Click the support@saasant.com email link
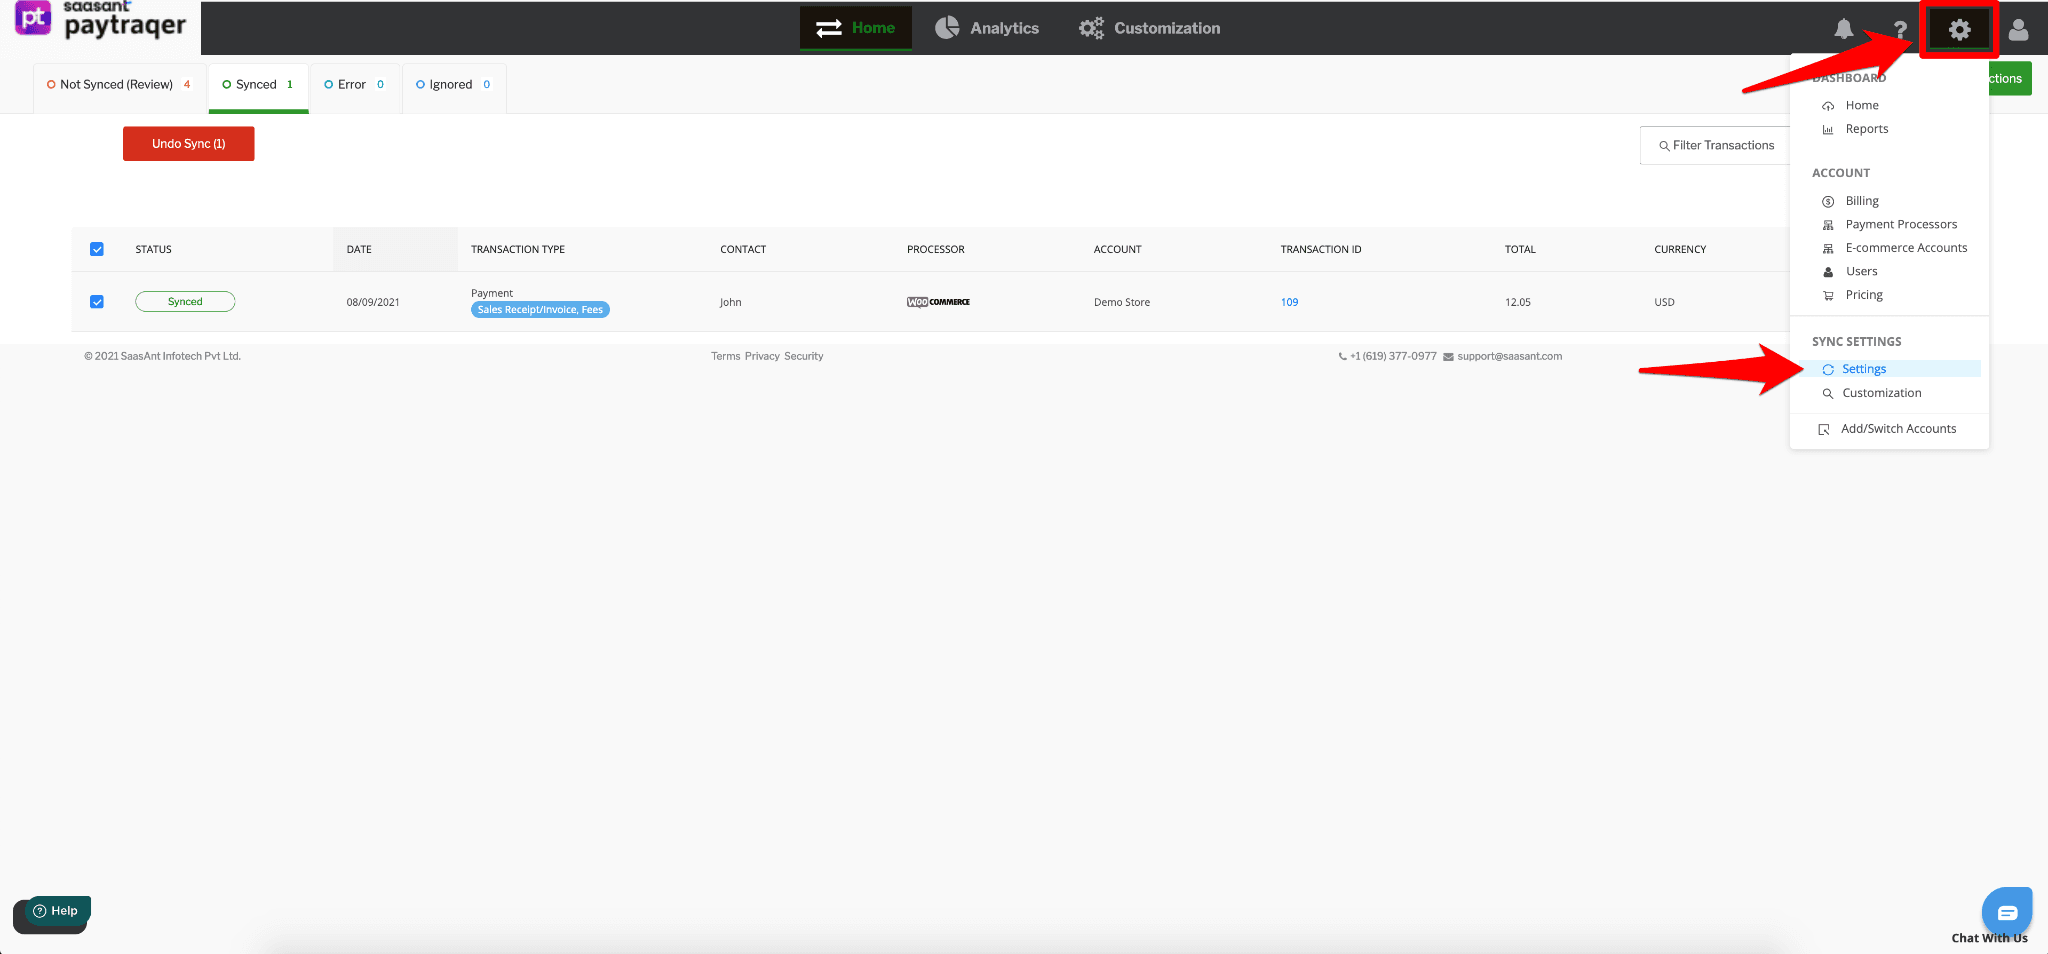The image size is (2048, 954). (x=1509, y=356)
